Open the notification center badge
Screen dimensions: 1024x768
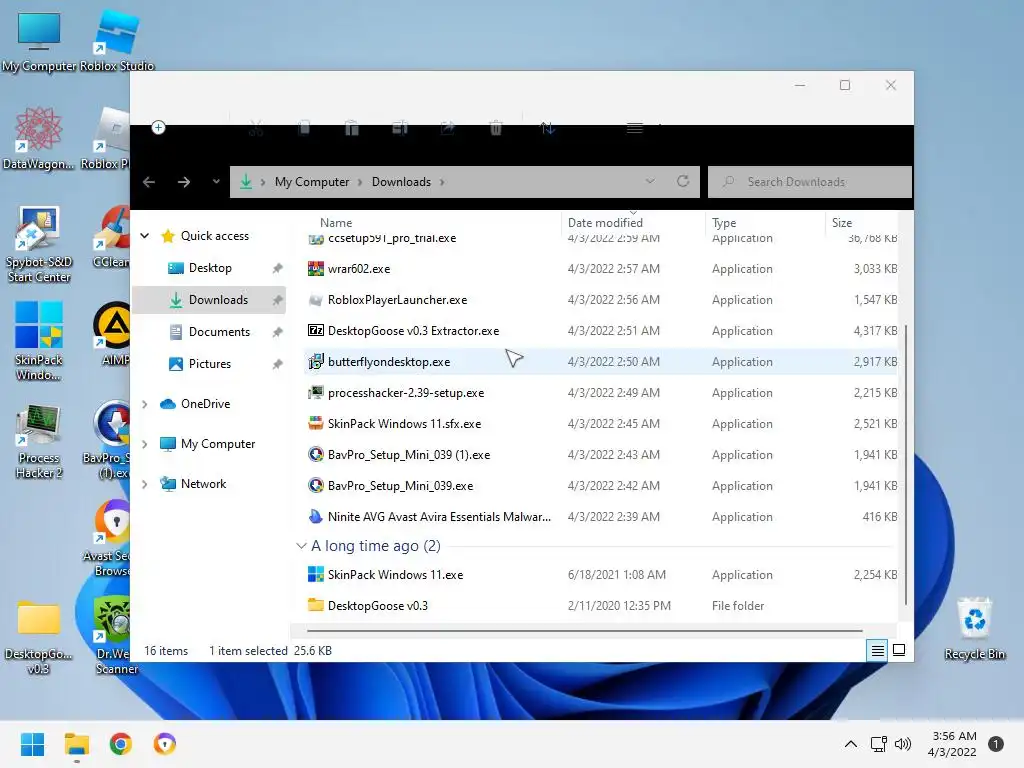996,744
